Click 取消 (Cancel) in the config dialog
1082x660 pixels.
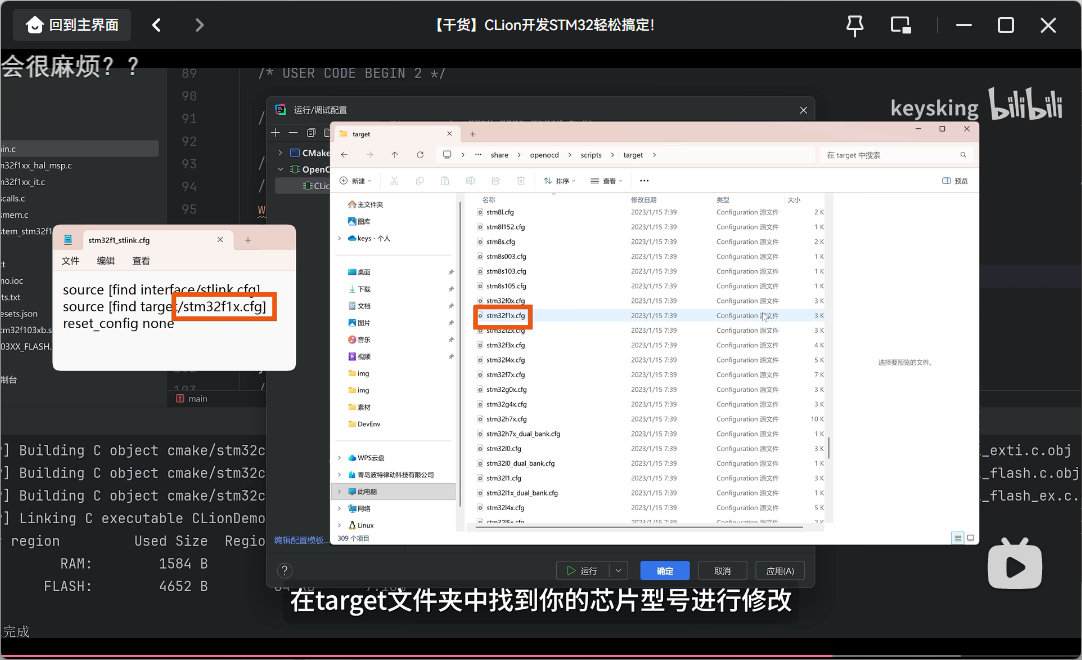point(722,571)
